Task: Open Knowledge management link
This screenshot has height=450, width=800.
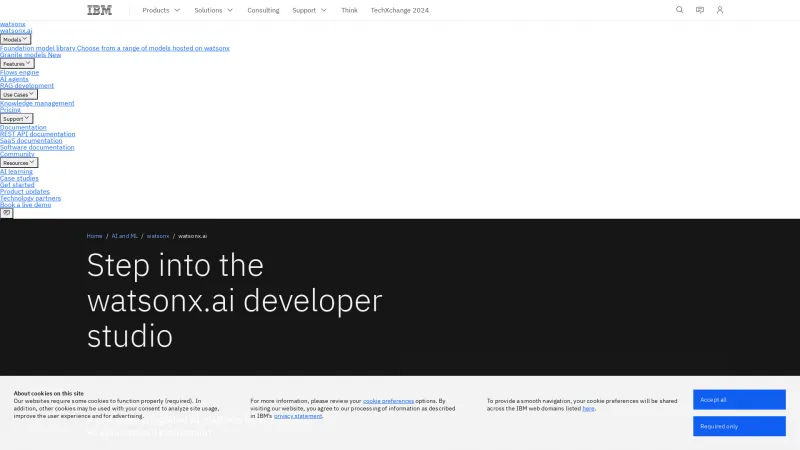Action: [x=37, y=103]
